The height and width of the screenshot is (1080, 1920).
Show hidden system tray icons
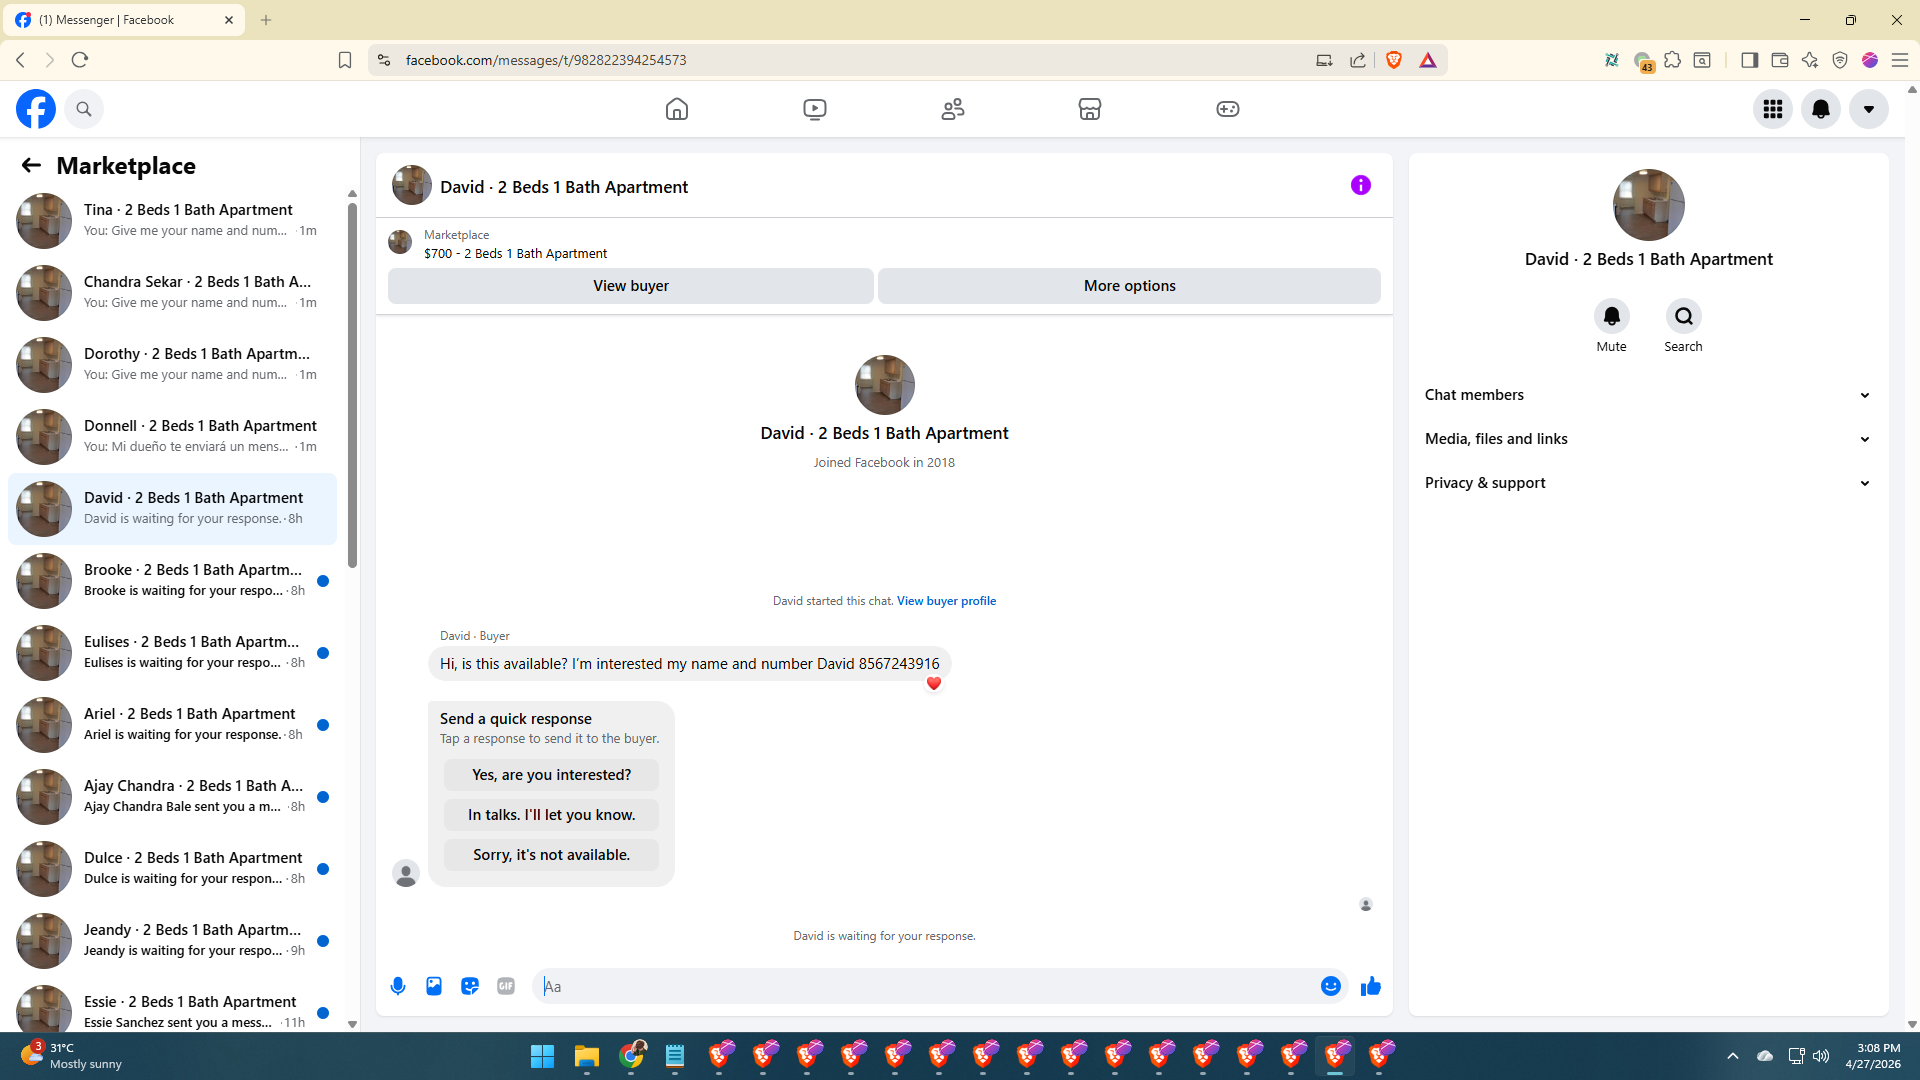coord(1733,1056)
